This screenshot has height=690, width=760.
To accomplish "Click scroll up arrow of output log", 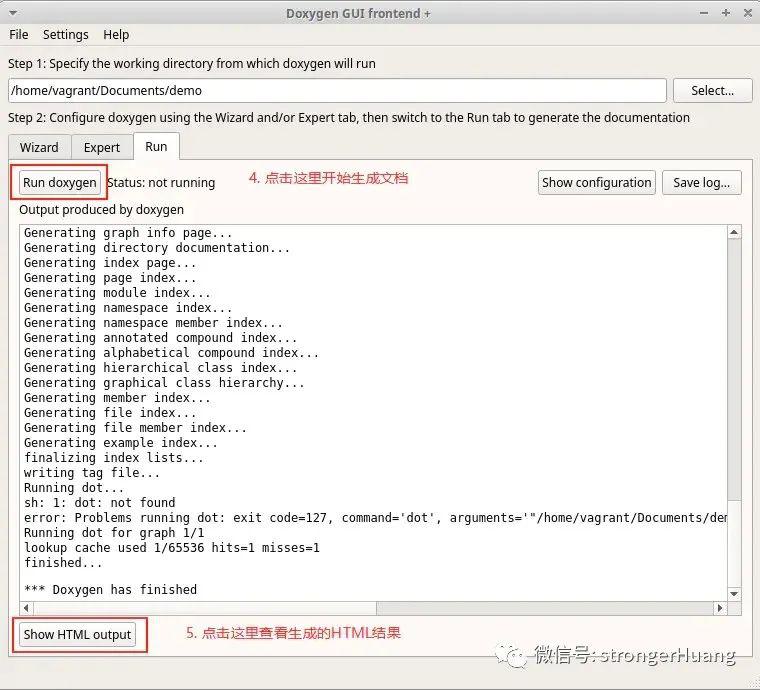I will [734, 233].
